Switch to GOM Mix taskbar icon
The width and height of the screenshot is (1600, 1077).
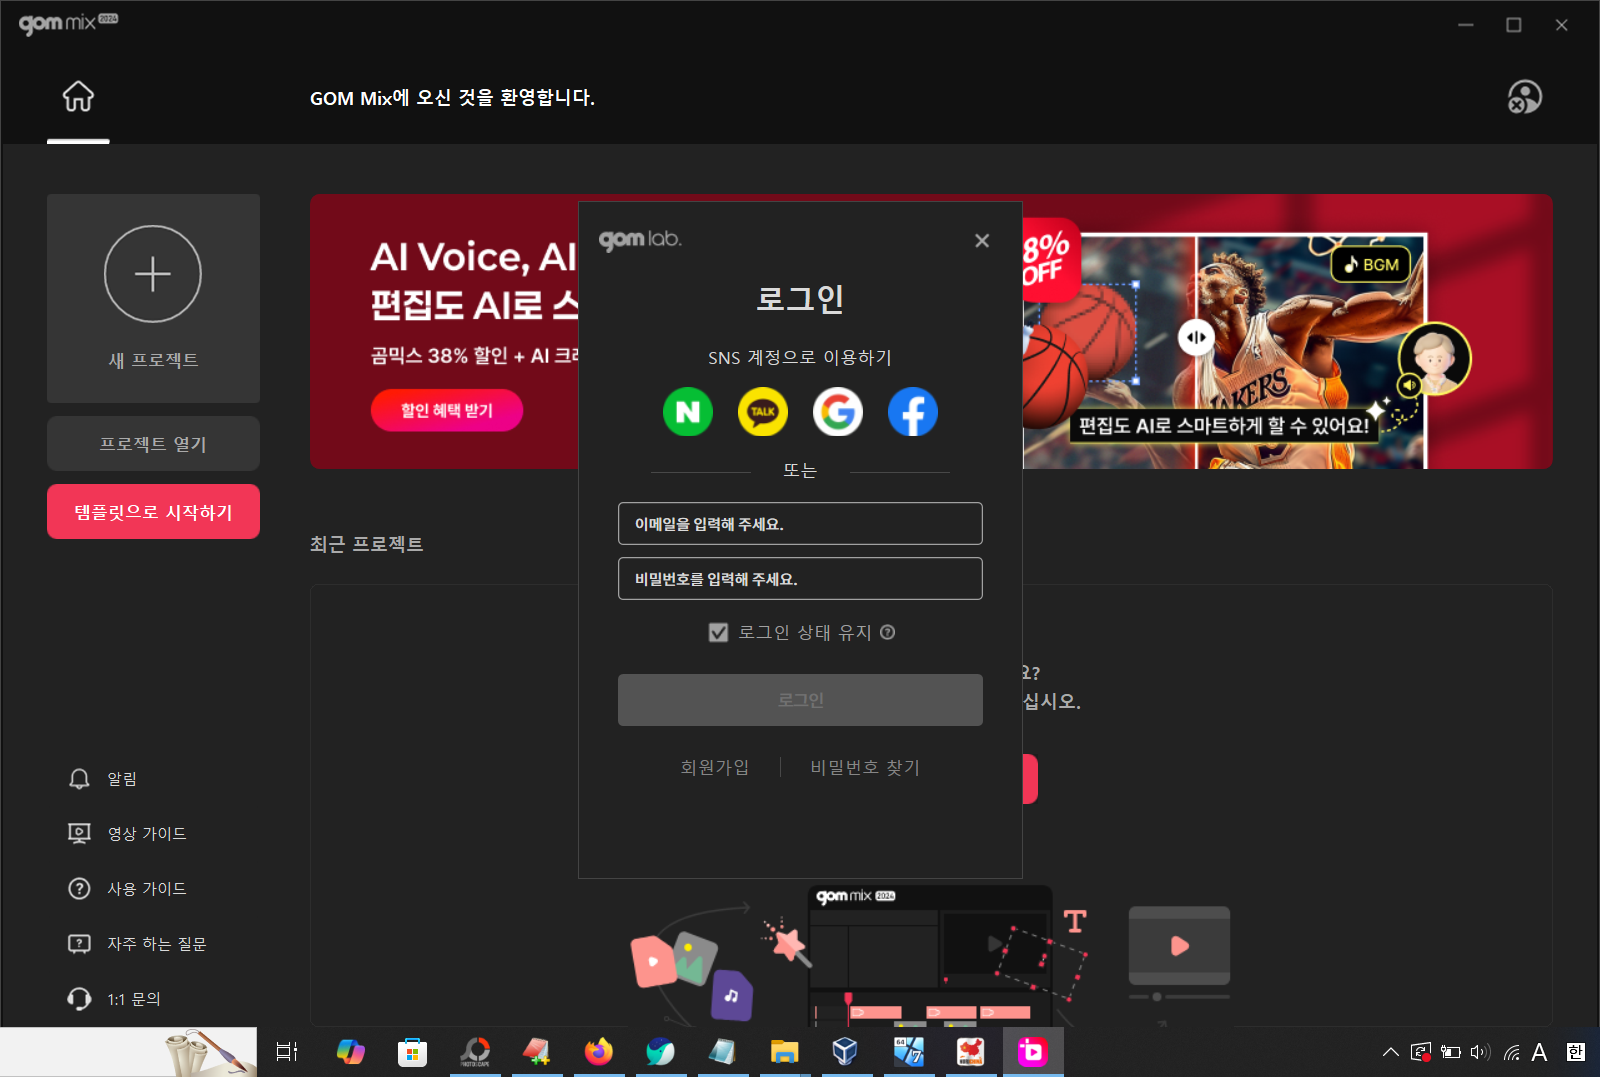(x=1032, y=1052)
